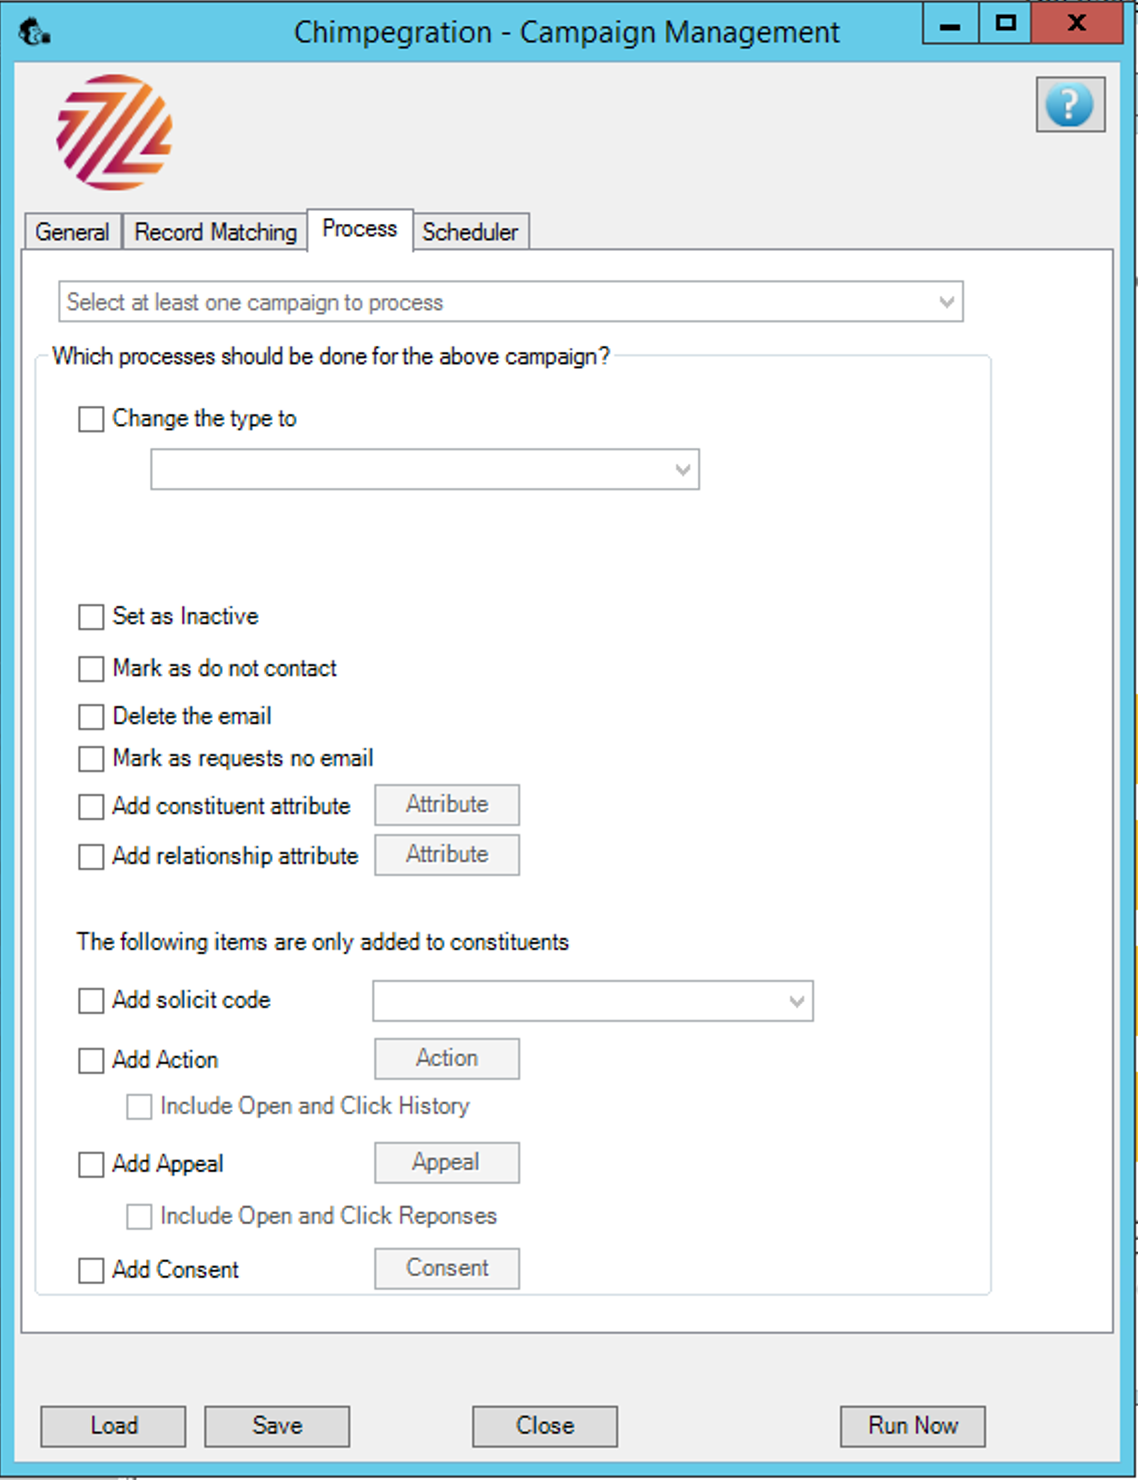Check Add constituent attribute option
This screenshot has width=1138, height=1480.
91,807
